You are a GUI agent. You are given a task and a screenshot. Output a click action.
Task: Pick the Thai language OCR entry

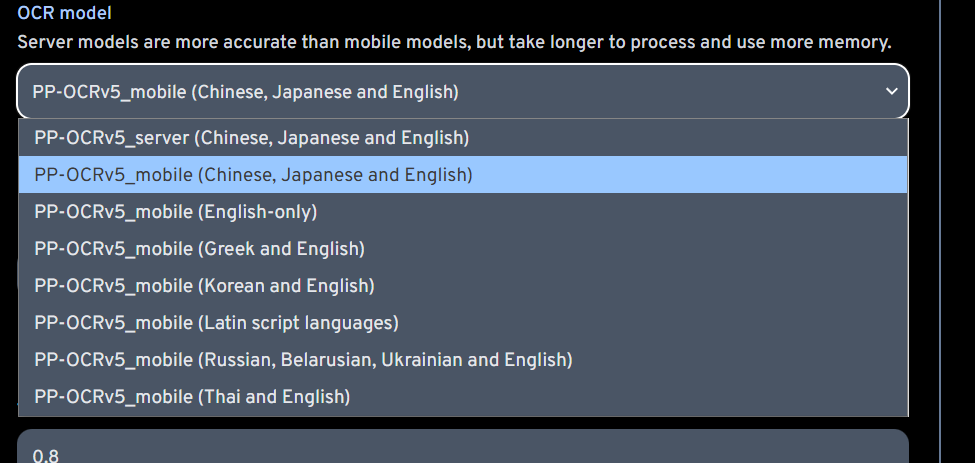(x=192, y=396)
